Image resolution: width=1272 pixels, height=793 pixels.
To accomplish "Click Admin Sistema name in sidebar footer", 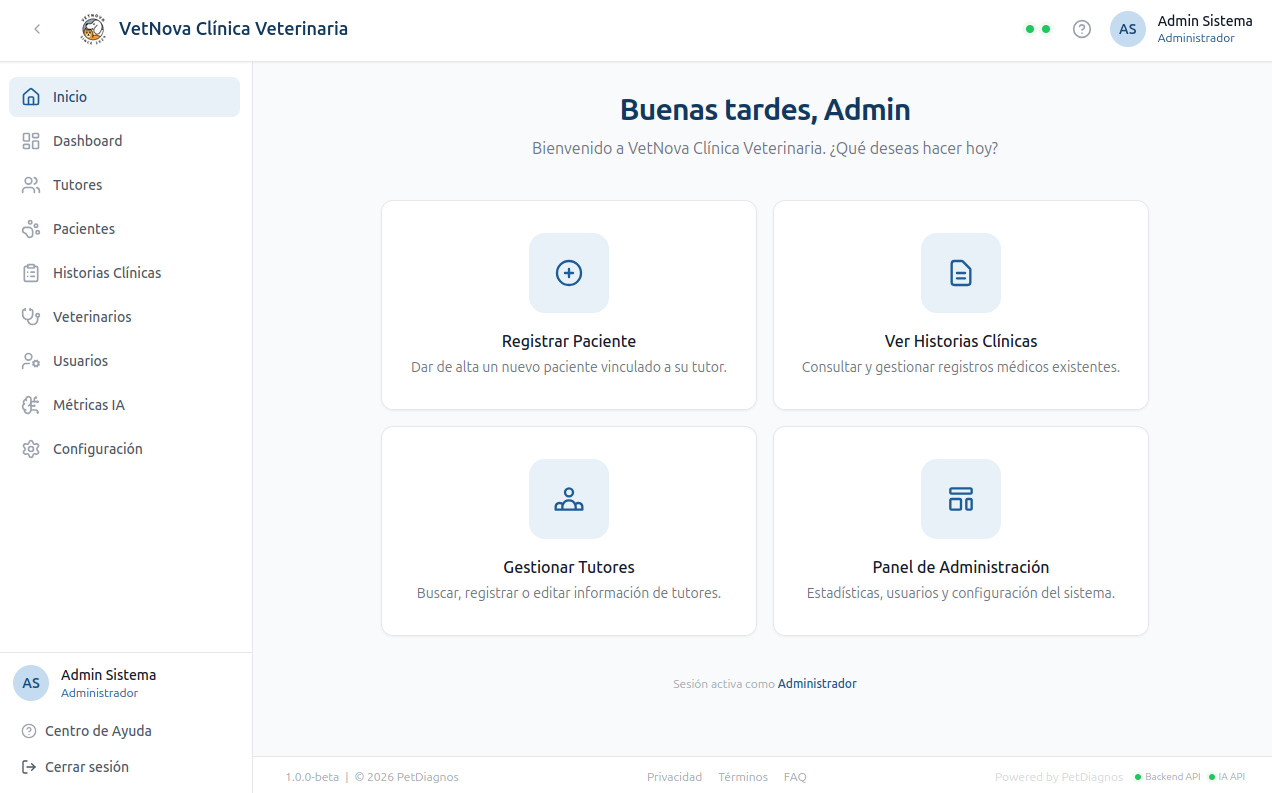I will [108, 675].
